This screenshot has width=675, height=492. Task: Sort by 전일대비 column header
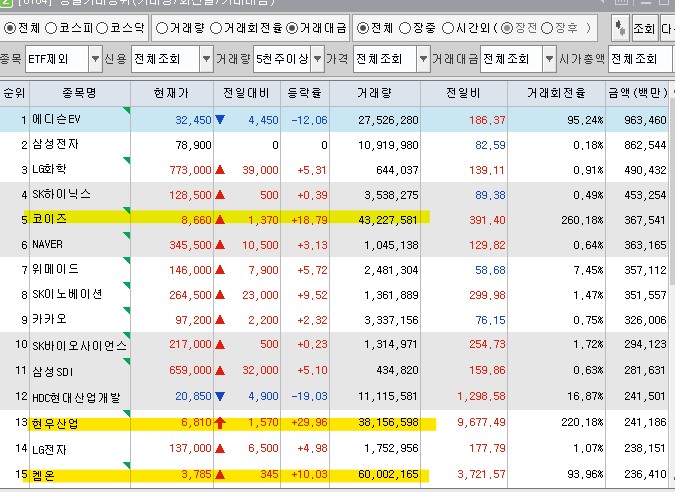[x=247, y=93]
